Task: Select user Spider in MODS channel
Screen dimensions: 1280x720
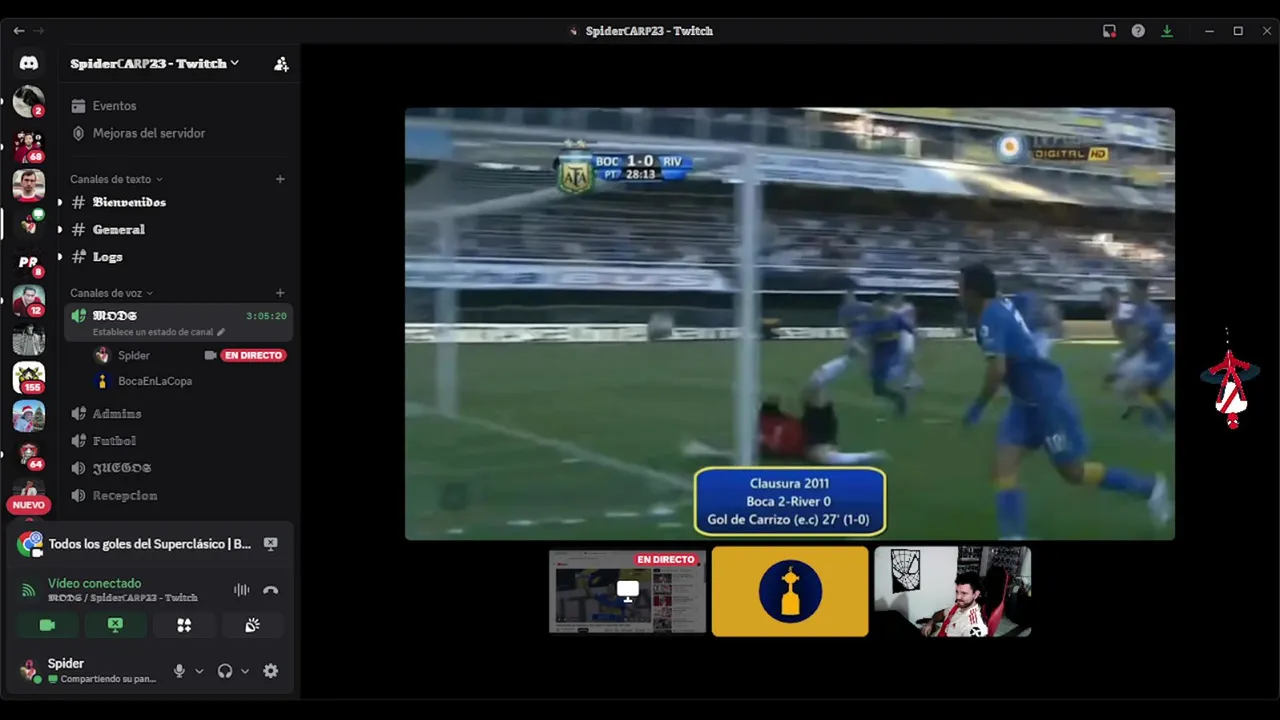Action: point(134,355)
